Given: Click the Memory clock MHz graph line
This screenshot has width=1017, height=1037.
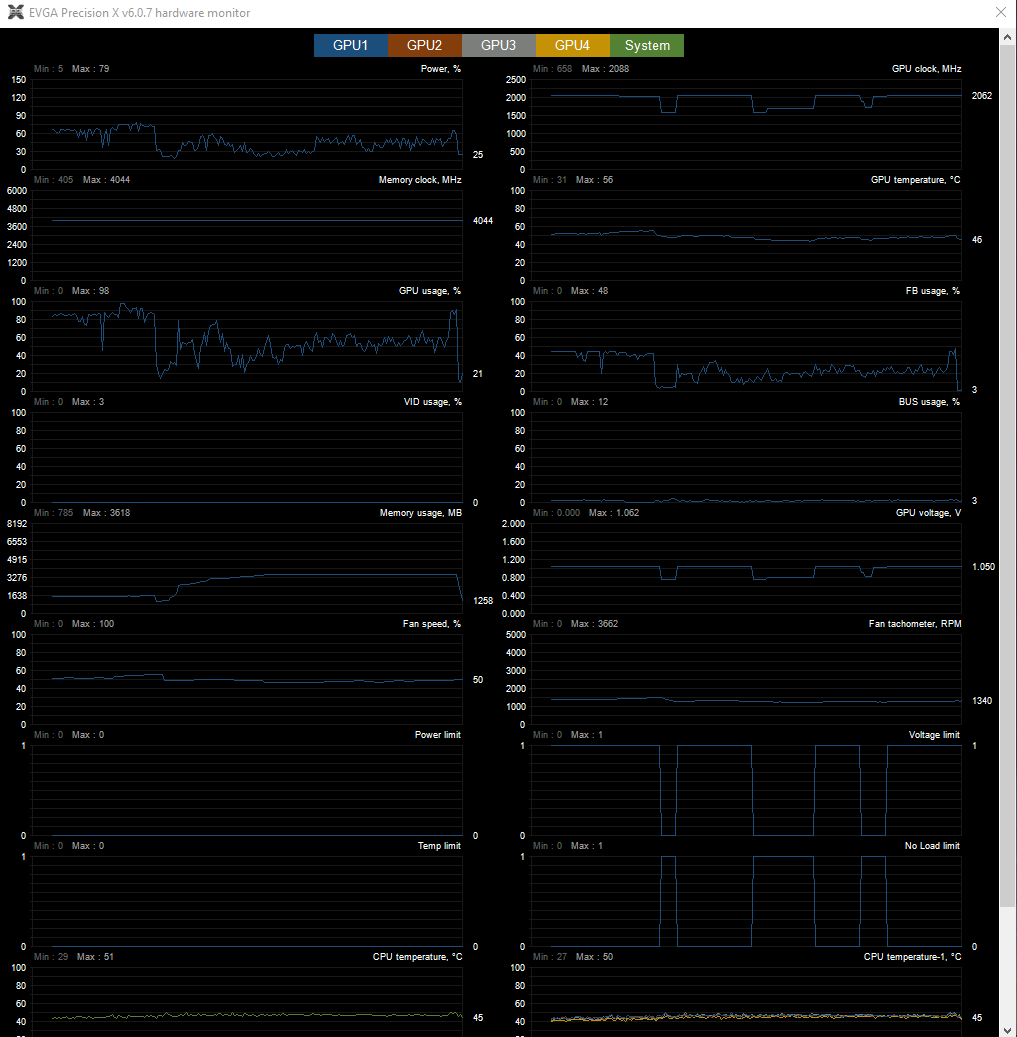Looking at the screenshot, I should (257, 220).
